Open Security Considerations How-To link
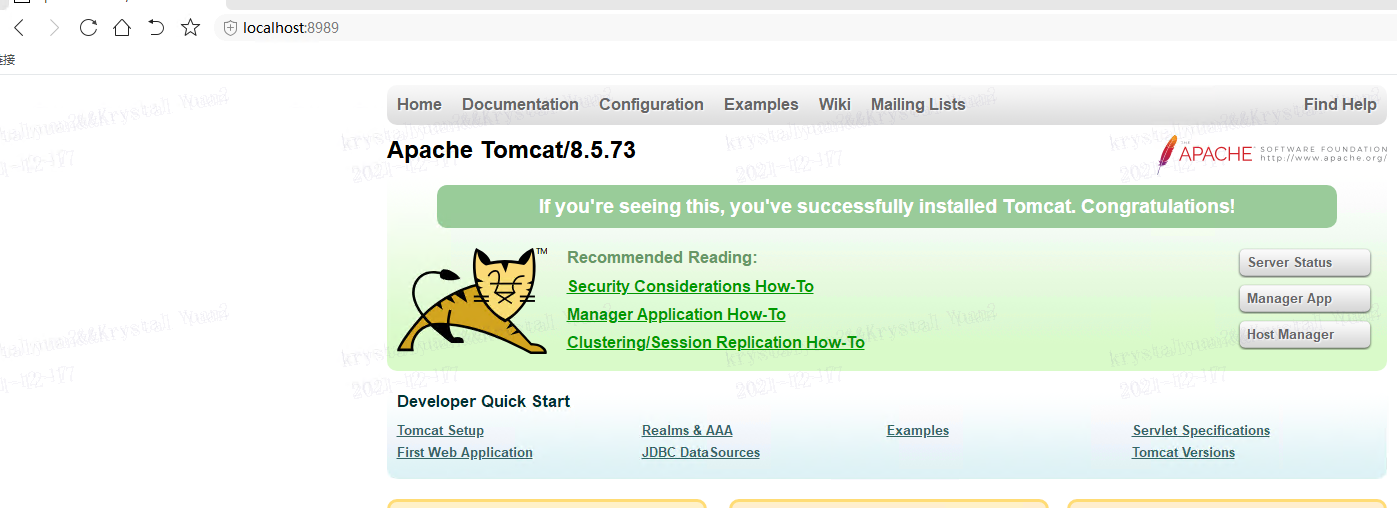 [691, 286]
